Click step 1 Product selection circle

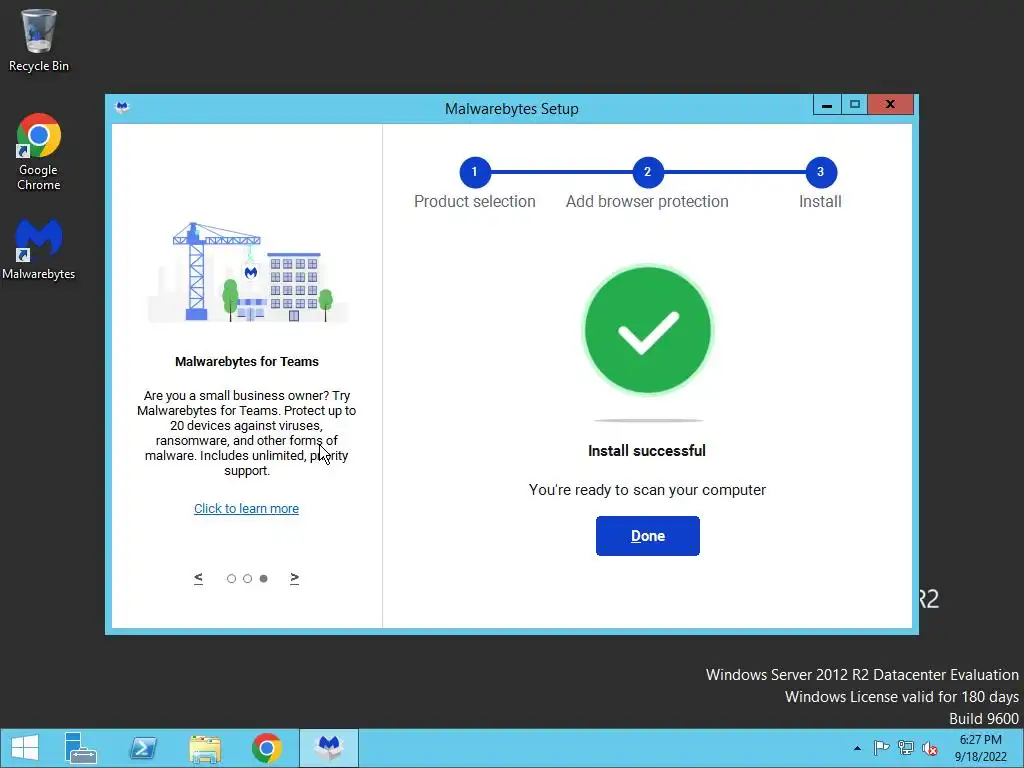(475, 172)
